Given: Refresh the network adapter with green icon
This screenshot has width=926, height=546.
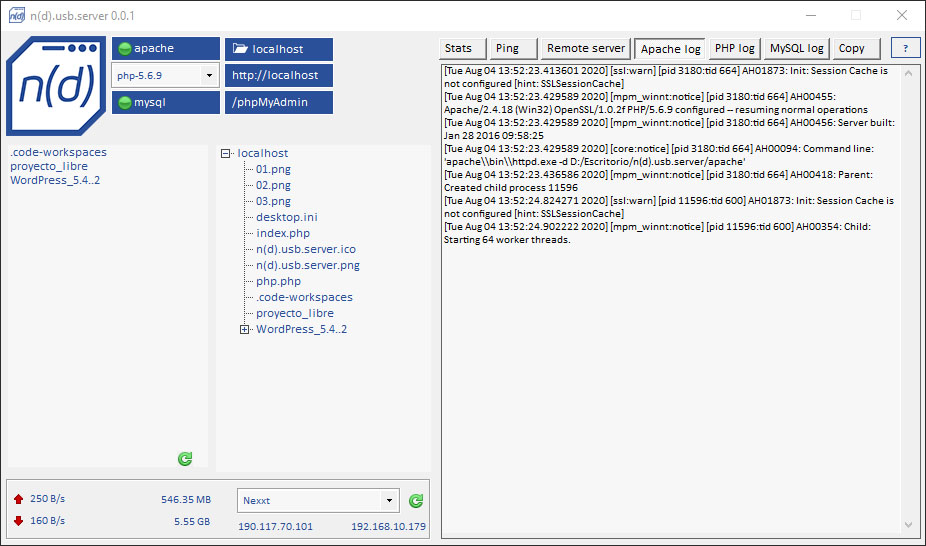Looking at the screenshot, I should click(x=416, y=501).
